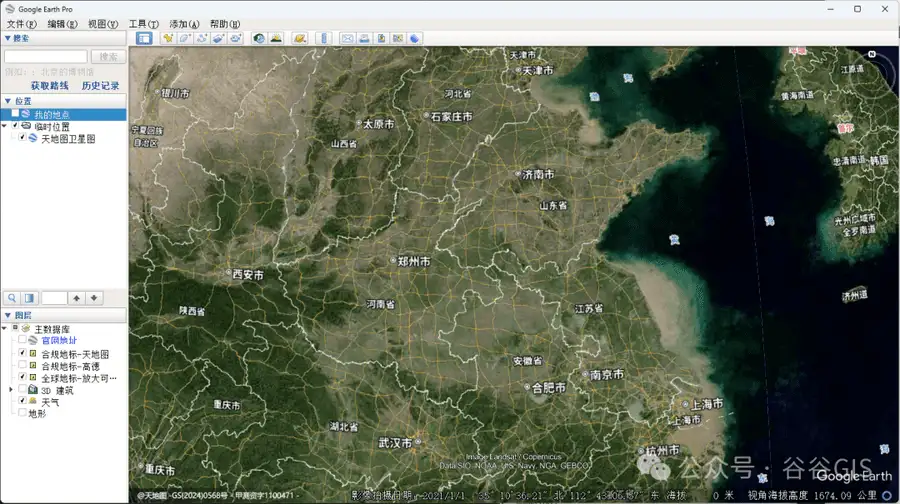Click the 郑州市 city label on the map
This screenshot has width=900, height=504.
[x=414, y=261]
